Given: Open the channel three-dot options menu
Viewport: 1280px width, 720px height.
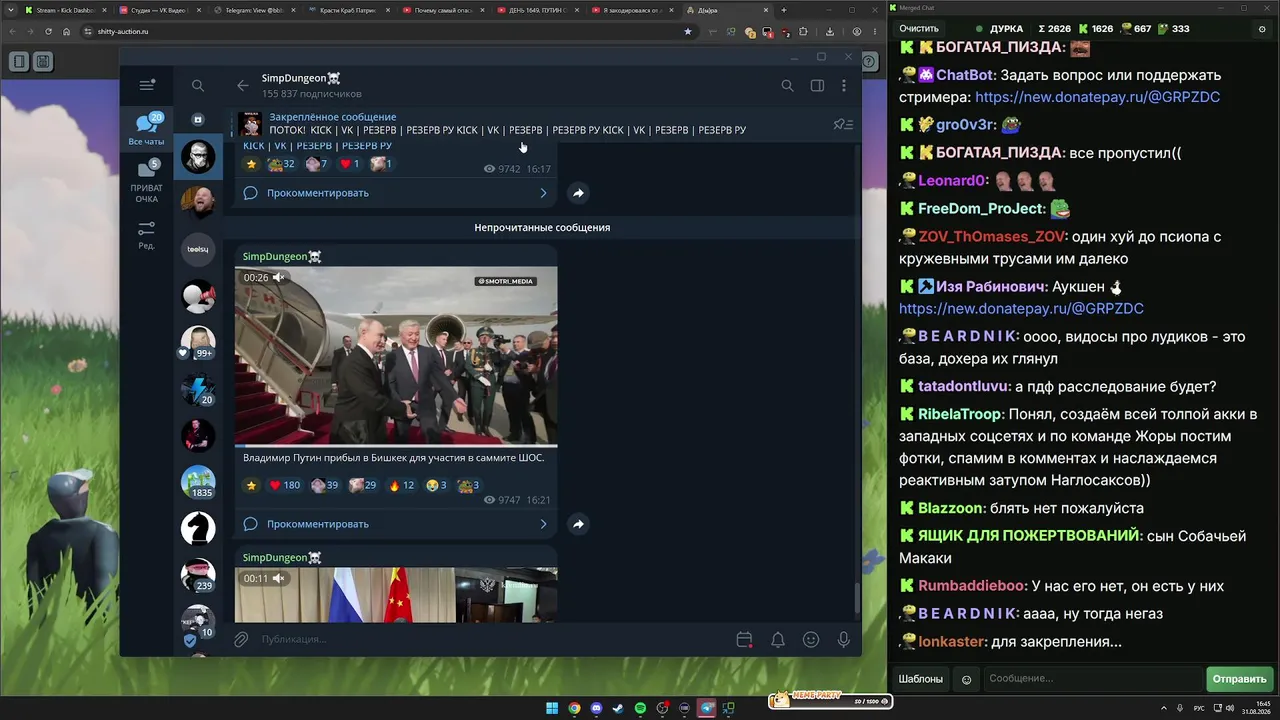Looking at the screenshot, I should click(844, 86).
